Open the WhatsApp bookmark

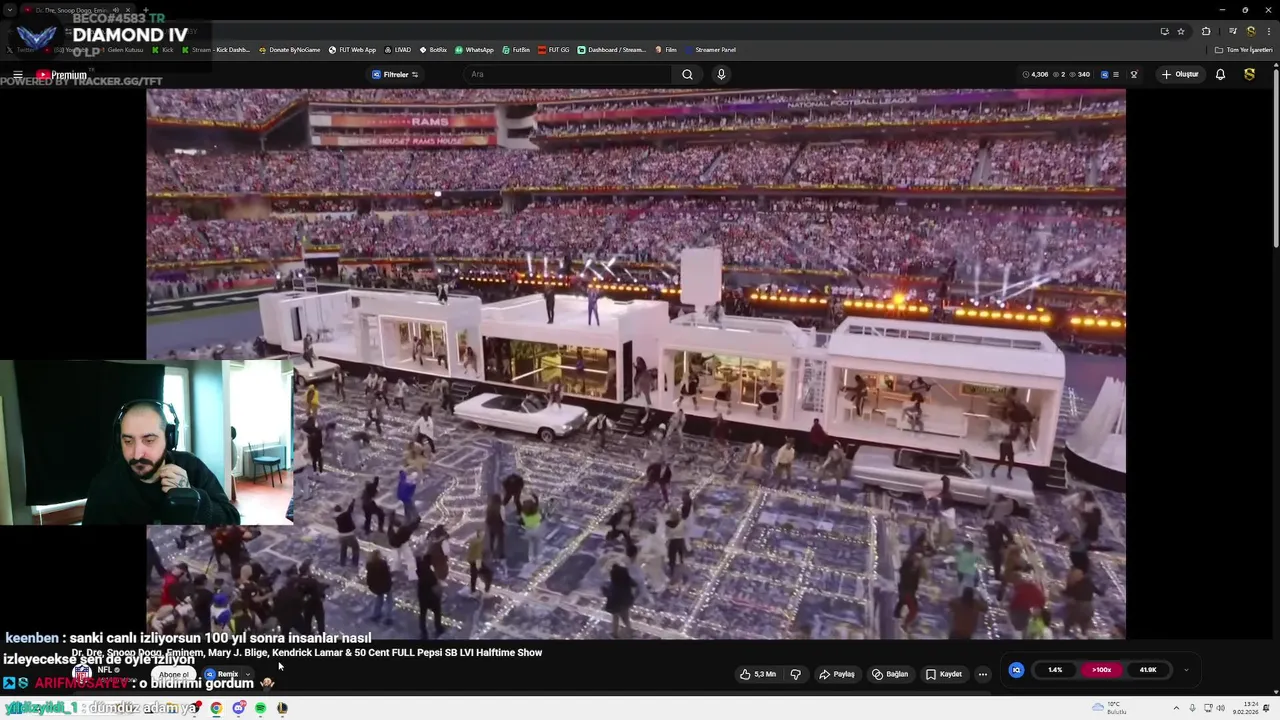pyautogui.click(x=474, y=49)
